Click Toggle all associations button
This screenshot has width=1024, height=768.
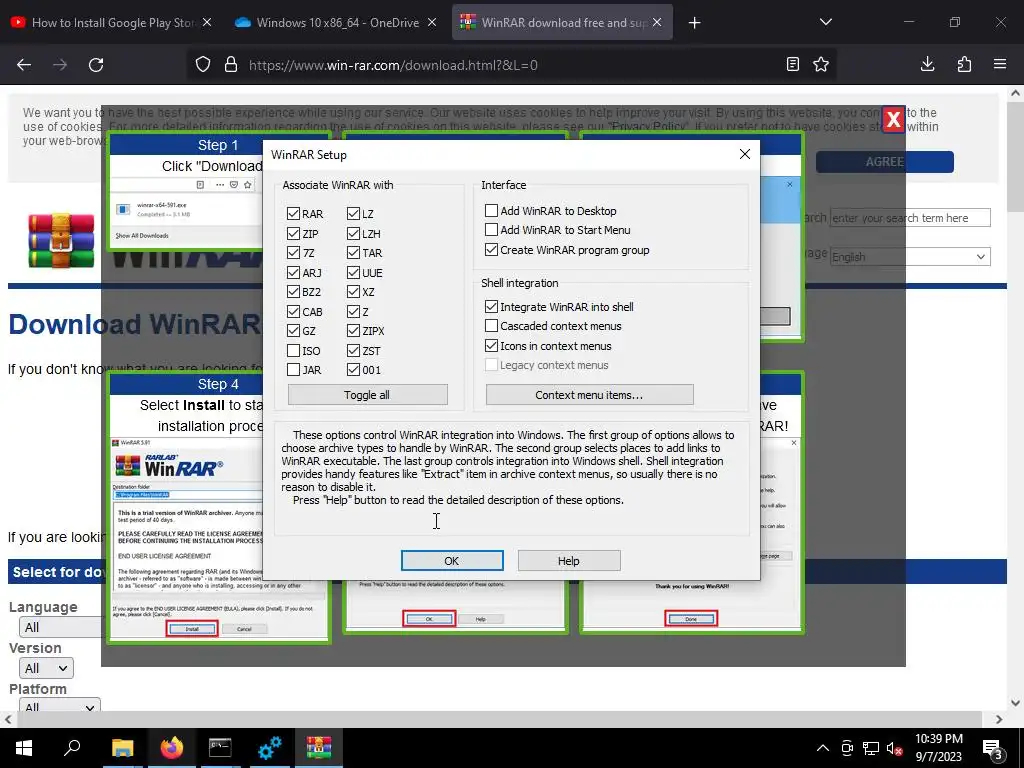367,394
